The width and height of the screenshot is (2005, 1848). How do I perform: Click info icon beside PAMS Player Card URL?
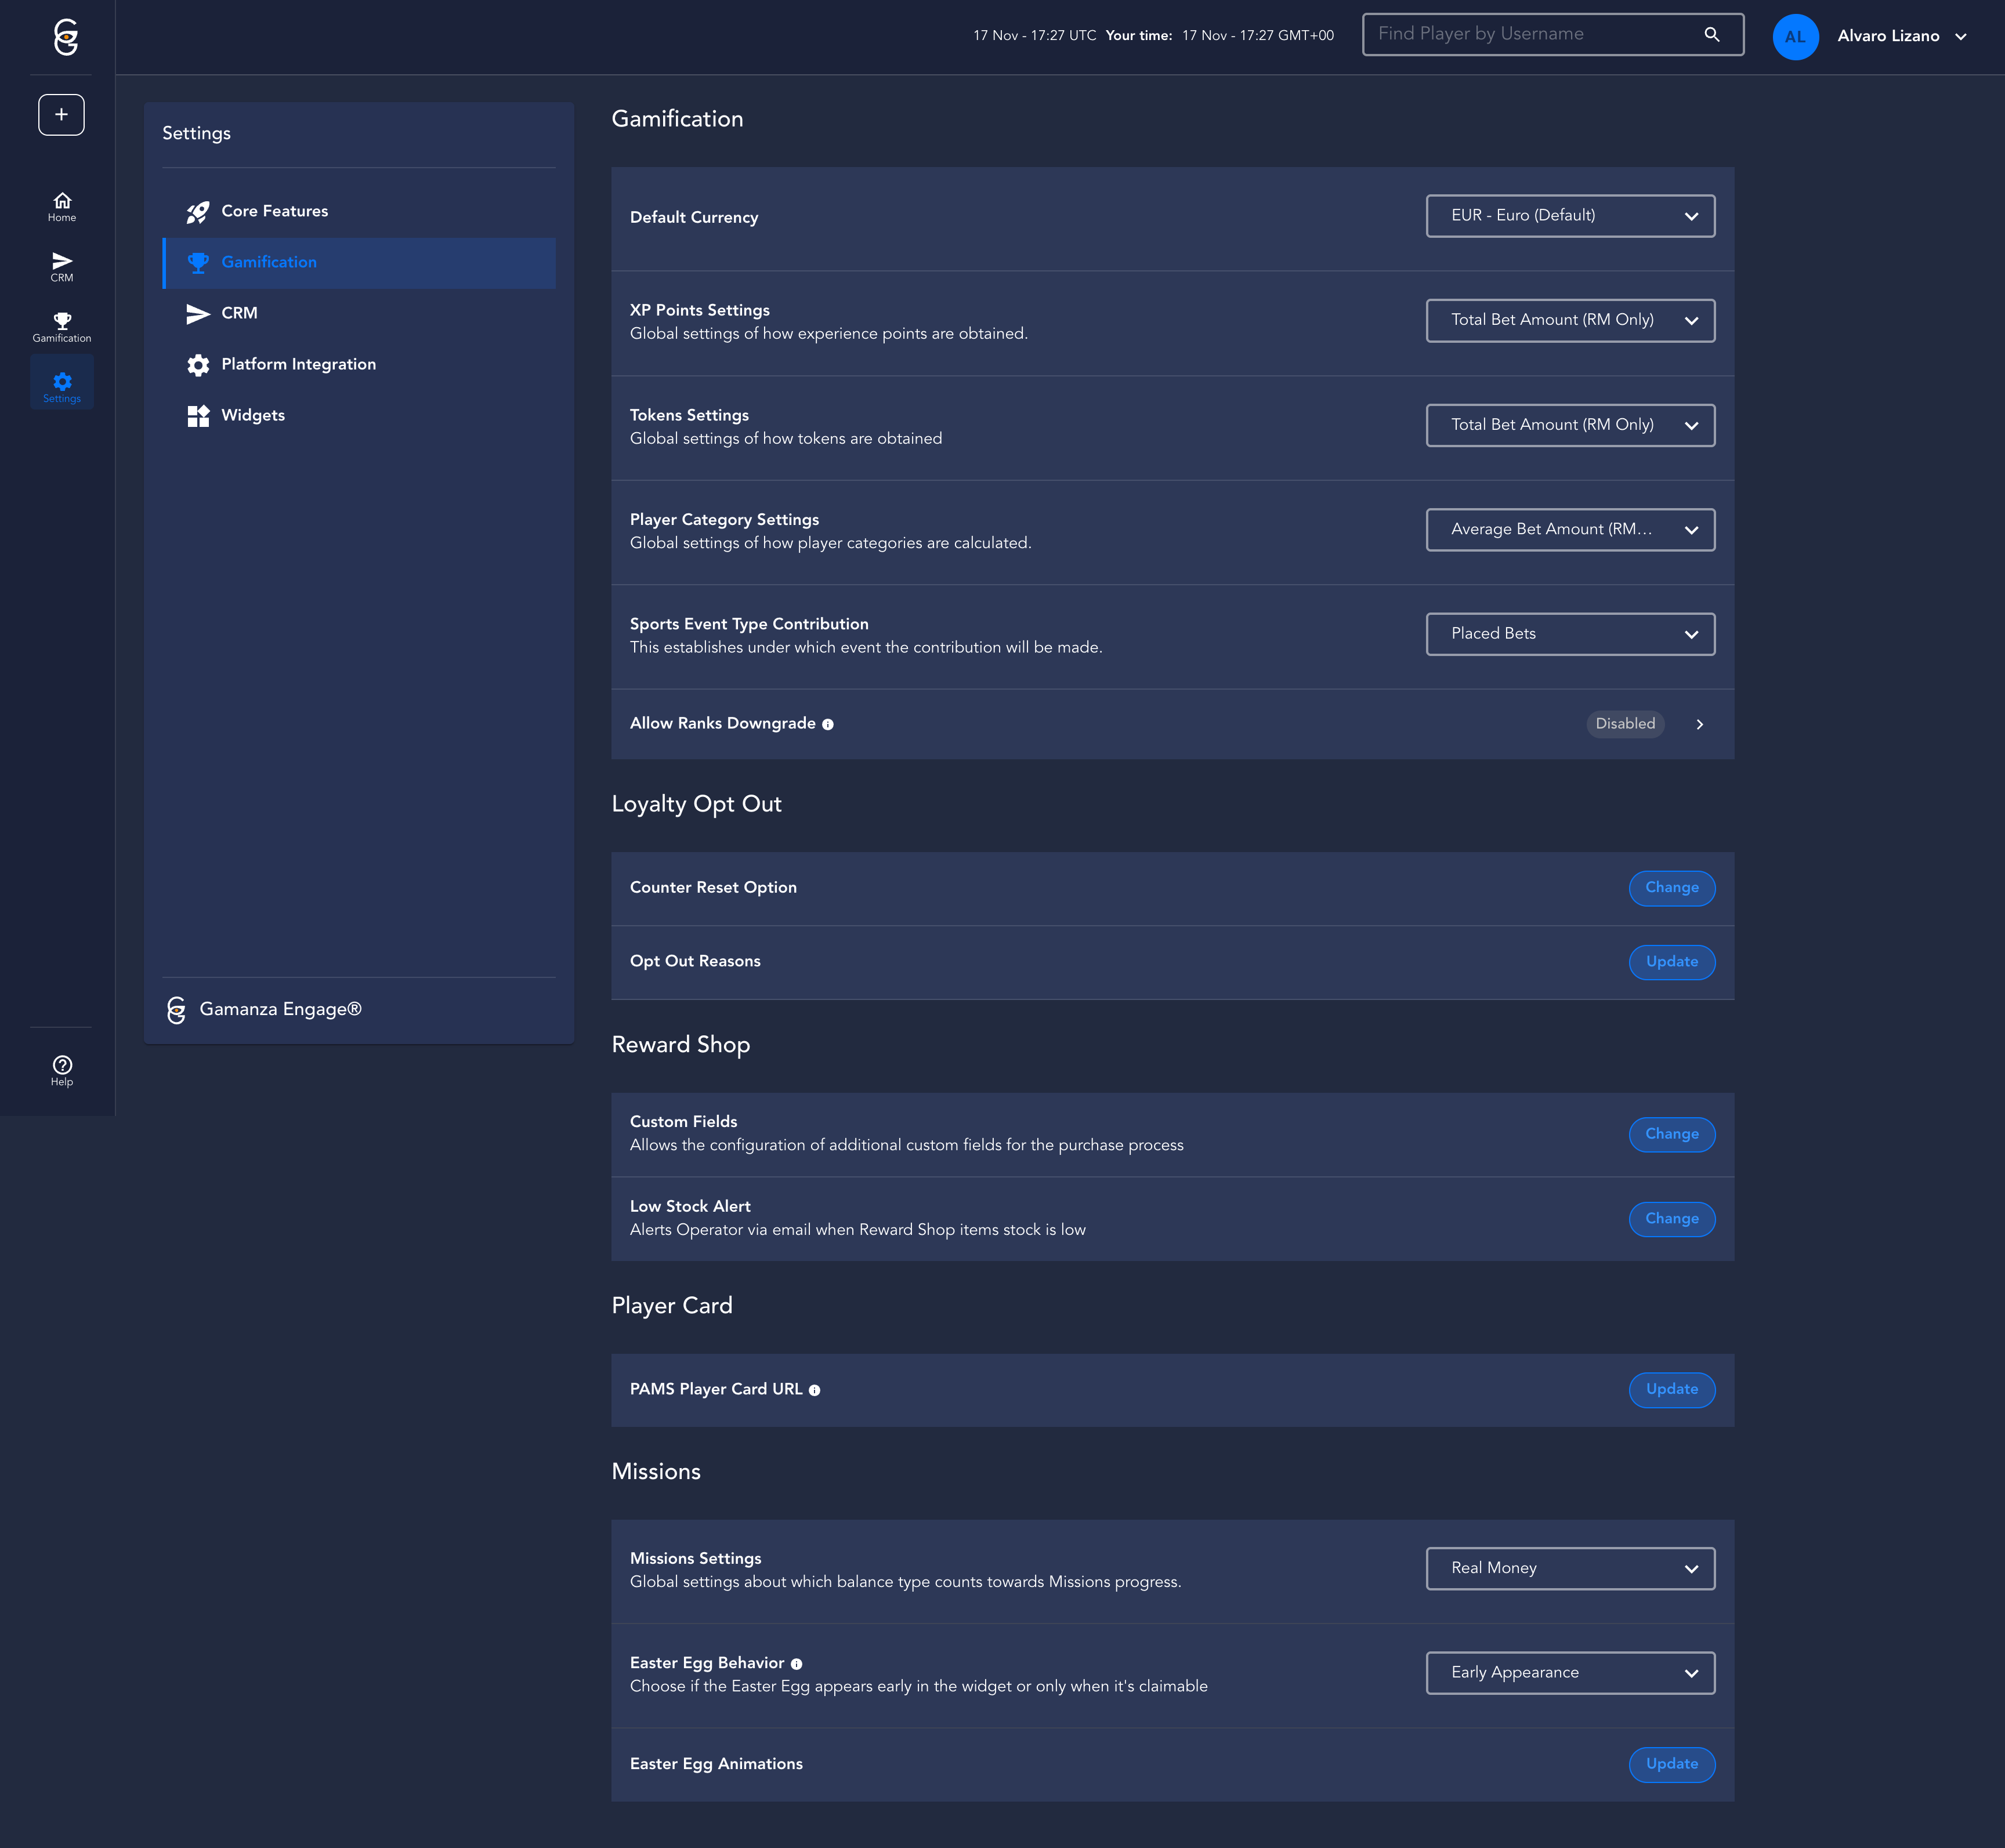[815, 1390]
